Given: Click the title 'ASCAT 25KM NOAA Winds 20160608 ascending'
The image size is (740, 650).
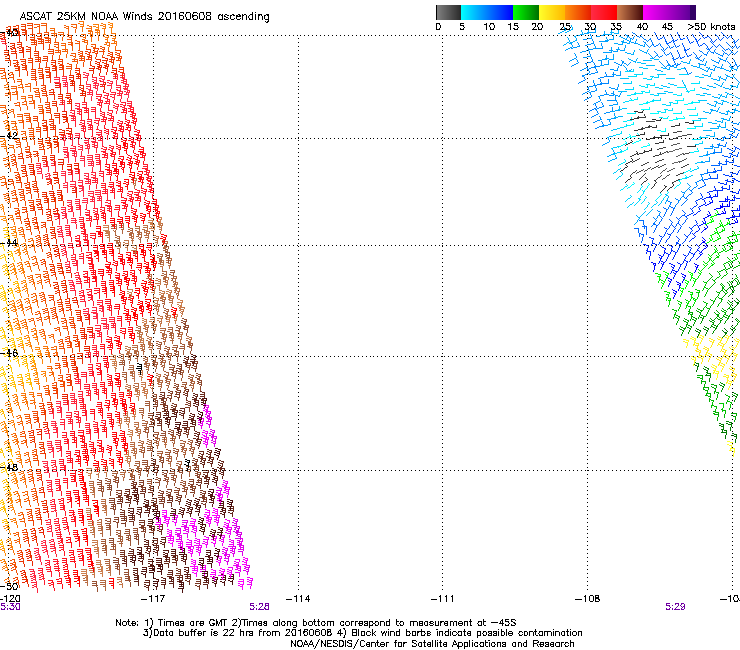Looking at the screenshot, I should click(144, 17).
